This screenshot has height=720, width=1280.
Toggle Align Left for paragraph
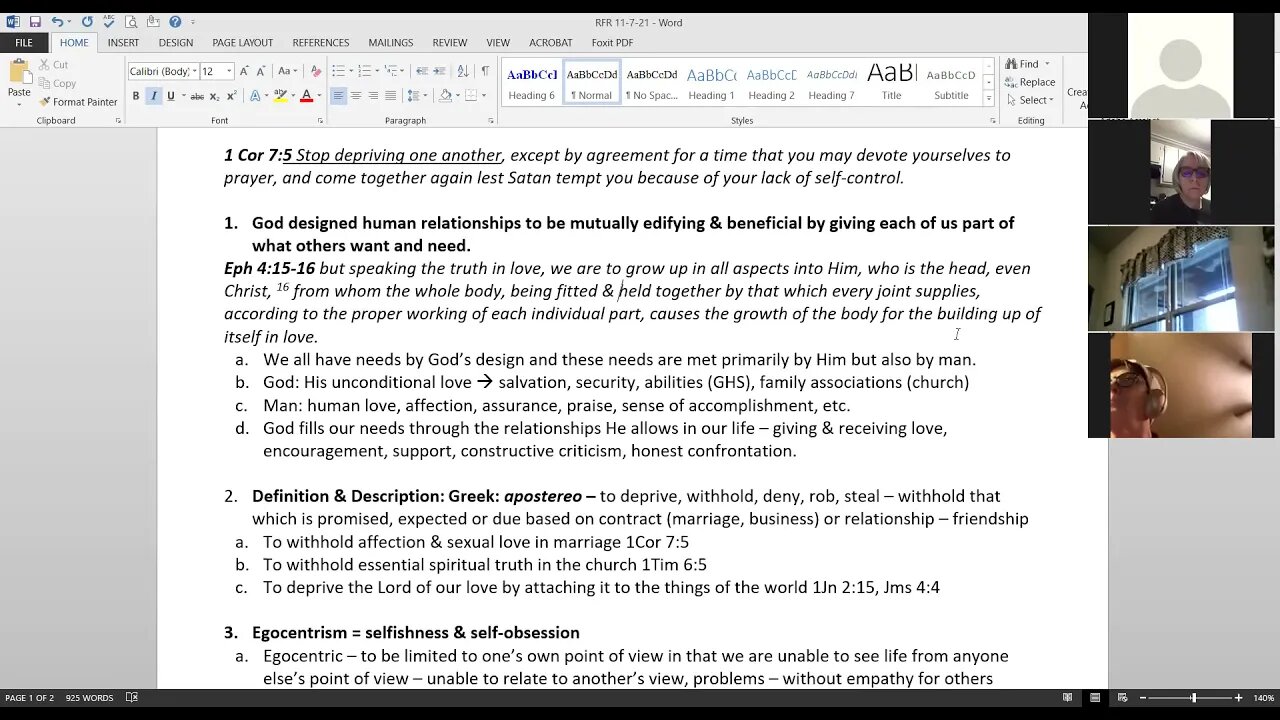click(338, 96)
